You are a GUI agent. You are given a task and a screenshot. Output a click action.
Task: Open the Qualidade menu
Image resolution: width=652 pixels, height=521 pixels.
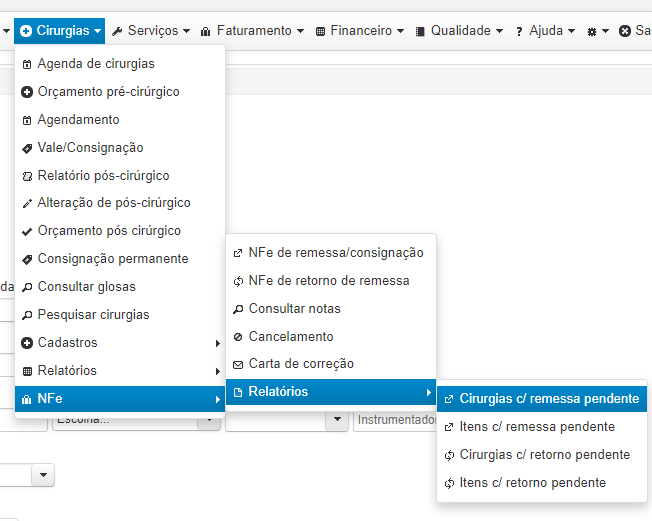click(459, 31)
